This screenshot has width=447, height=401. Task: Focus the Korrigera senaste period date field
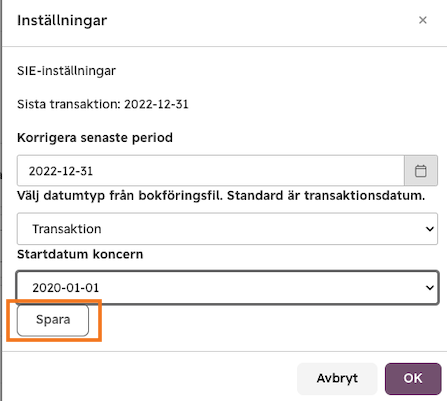tap(211, 171)
